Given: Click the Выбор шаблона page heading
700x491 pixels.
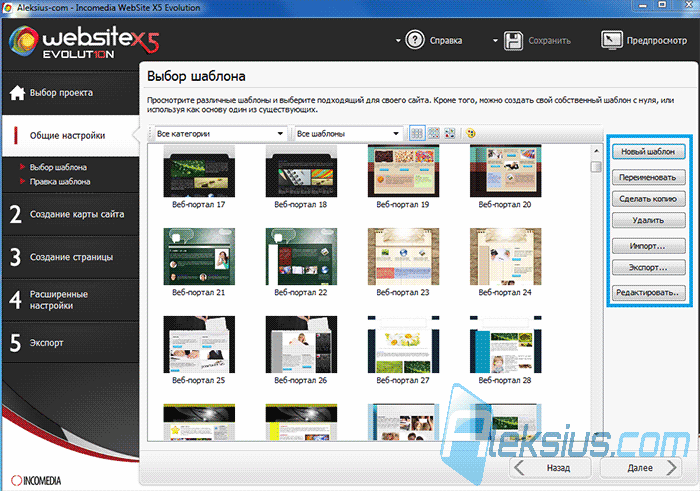Looking at the screenshot, I should click(196, 76).
